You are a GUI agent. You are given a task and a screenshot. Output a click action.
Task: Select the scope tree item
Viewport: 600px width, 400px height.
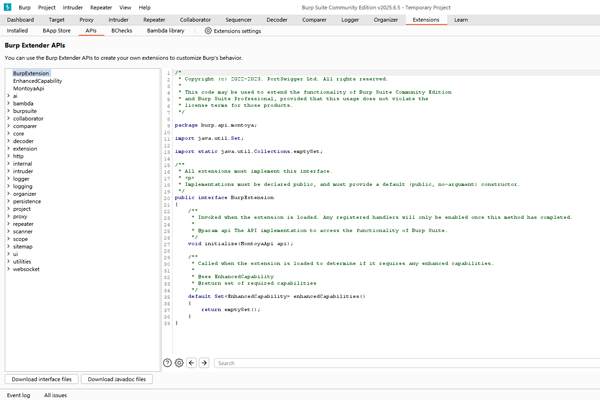20,239
